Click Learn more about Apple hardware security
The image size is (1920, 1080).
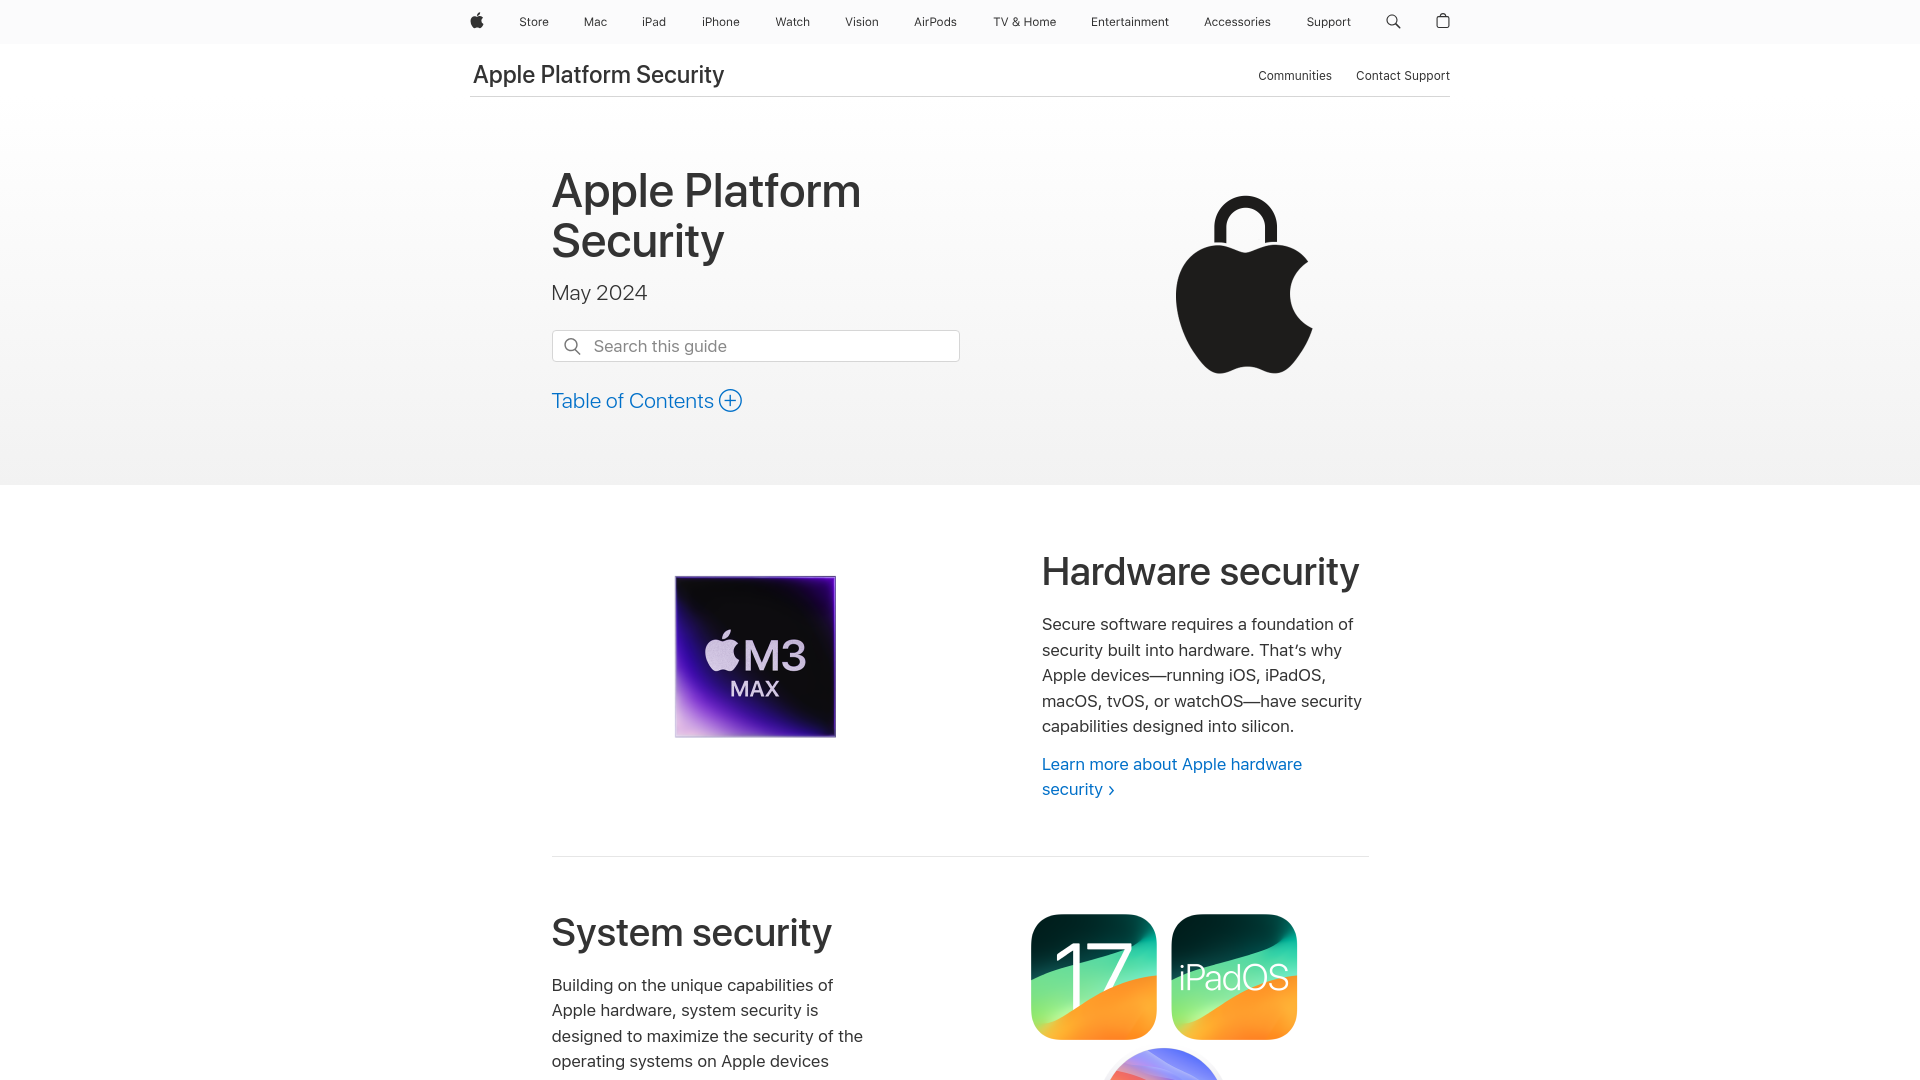coord(1171,775)
